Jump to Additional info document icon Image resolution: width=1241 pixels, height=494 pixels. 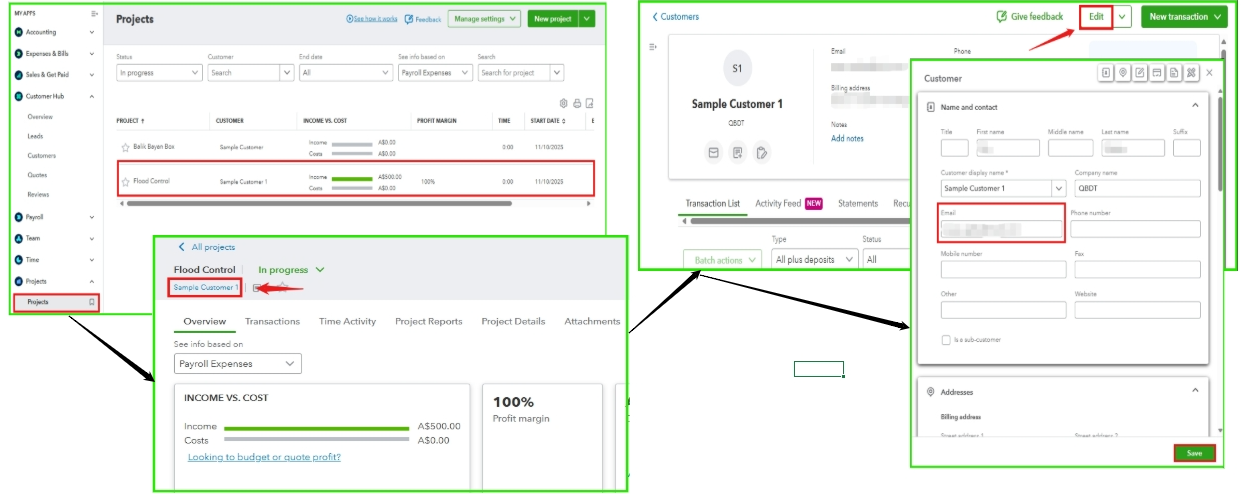(x=1174, y=73)
